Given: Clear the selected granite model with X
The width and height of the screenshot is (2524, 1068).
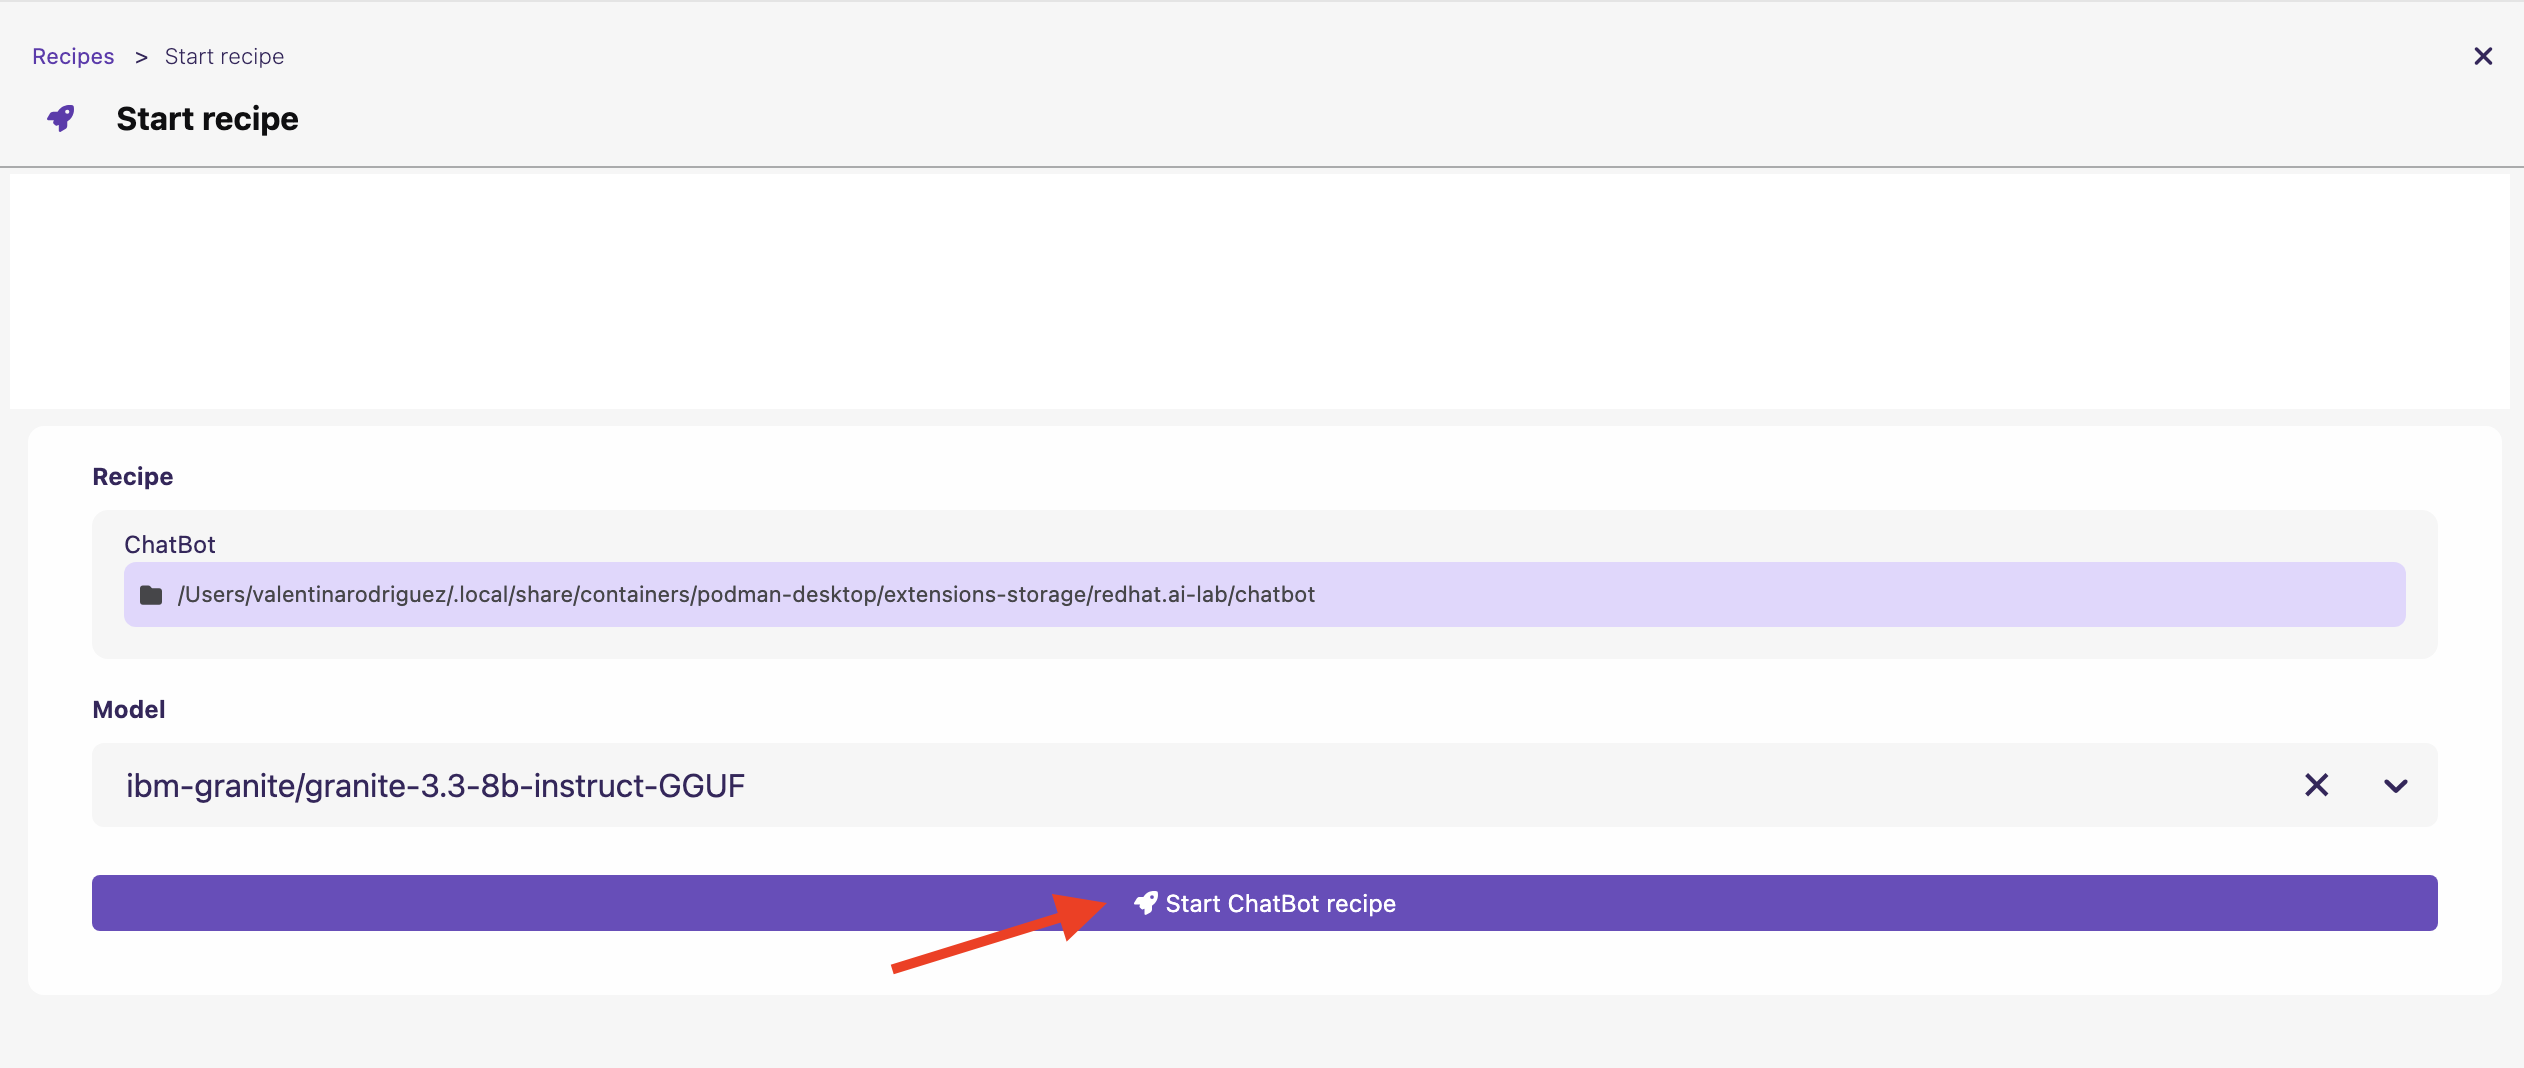Looking at the screenshot, I should pos(2316,785).
